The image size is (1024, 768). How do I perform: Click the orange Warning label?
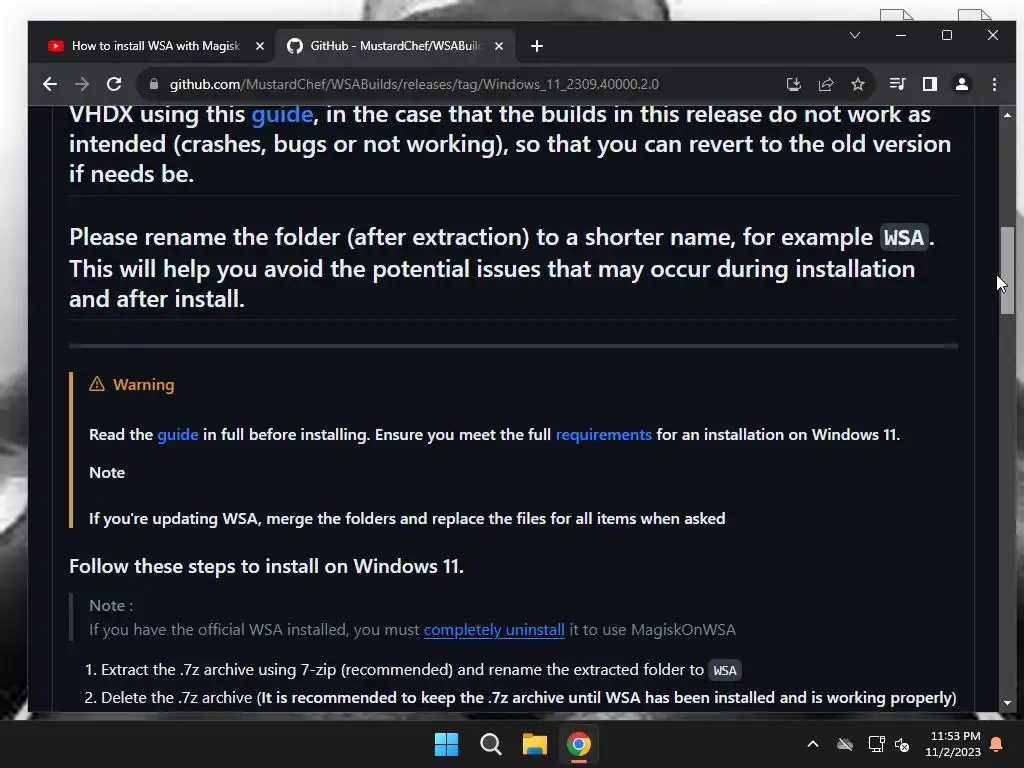pyautogui.click(x=144, y=385)
